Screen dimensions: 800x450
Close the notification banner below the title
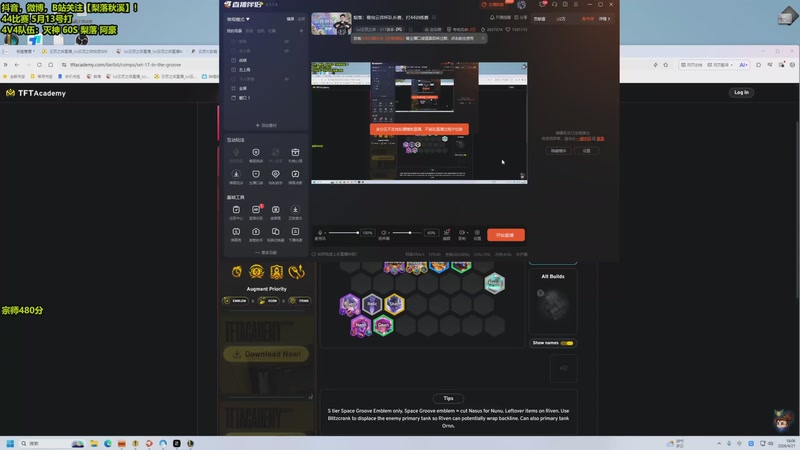tap(482, 38)
